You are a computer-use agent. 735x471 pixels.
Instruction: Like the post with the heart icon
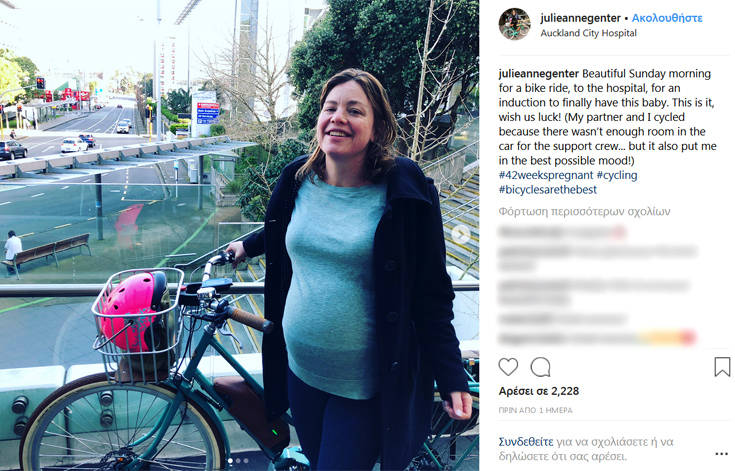pyautogui.click(x=508, y=367)
